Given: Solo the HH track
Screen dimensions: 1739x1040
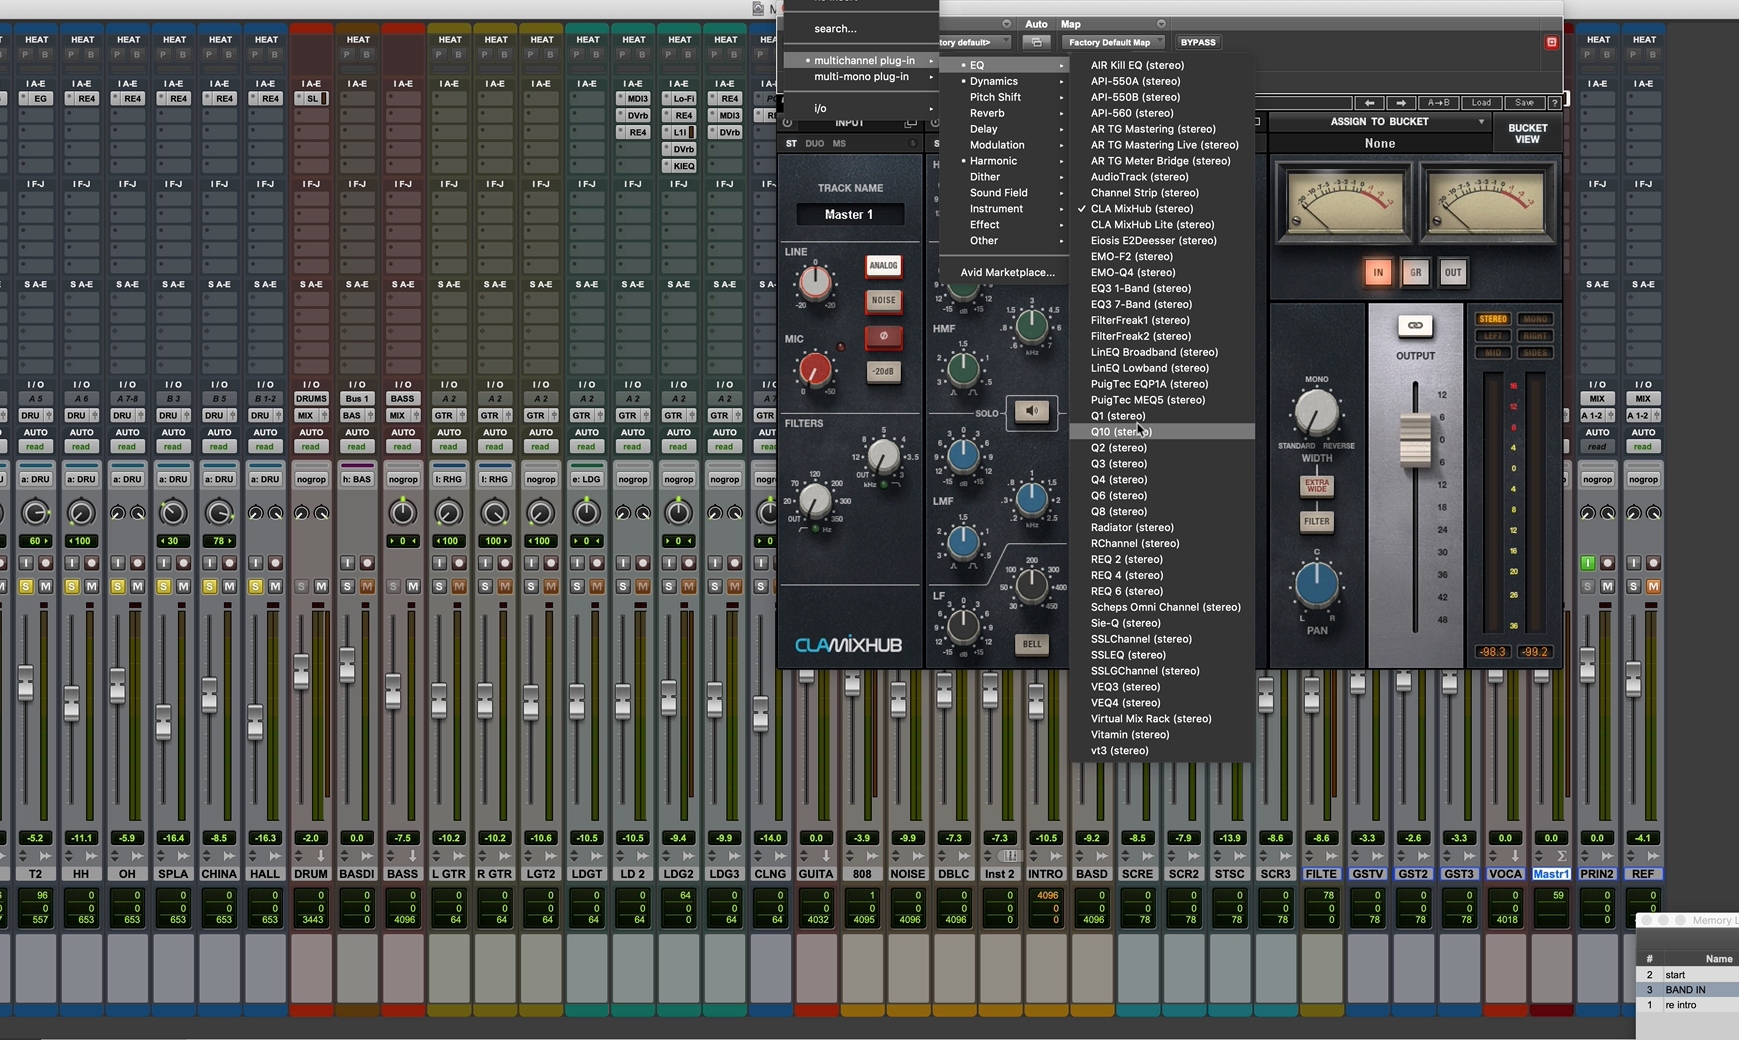Looking at the screenshot, I should point(72,586).
